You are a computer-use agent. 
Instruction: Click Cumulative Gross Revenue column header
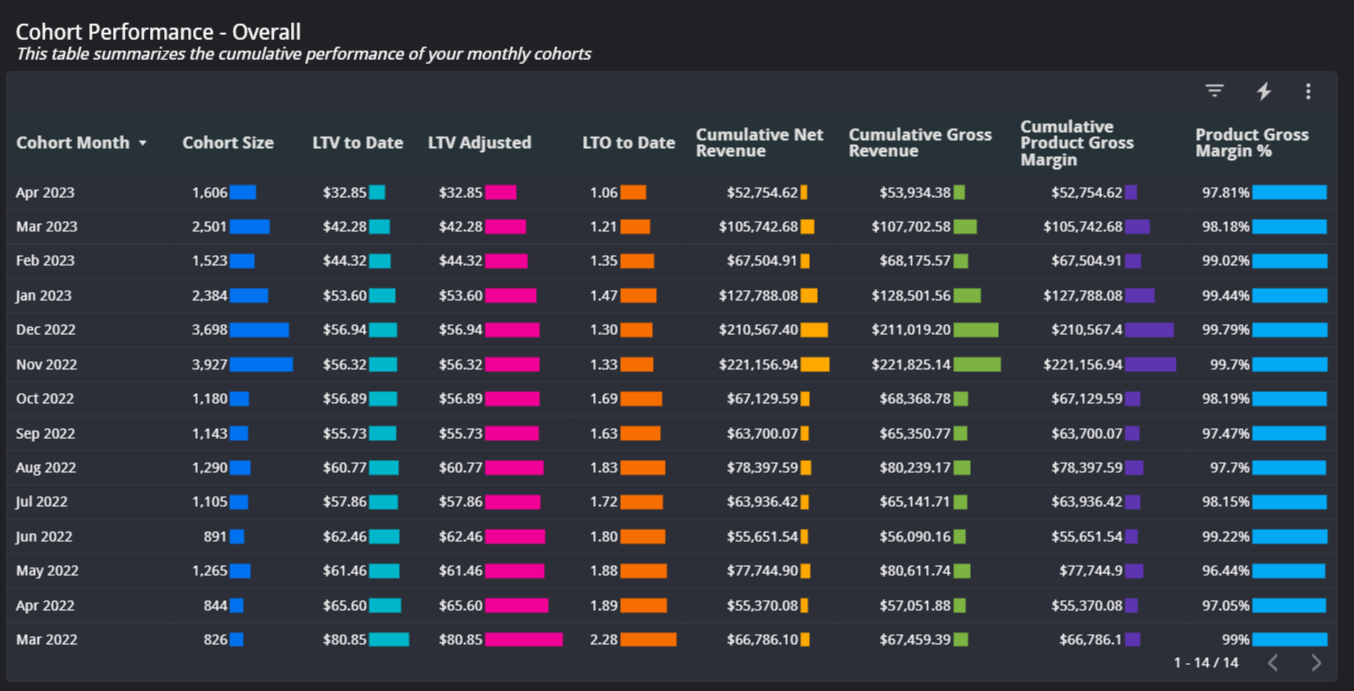(920, 143)
